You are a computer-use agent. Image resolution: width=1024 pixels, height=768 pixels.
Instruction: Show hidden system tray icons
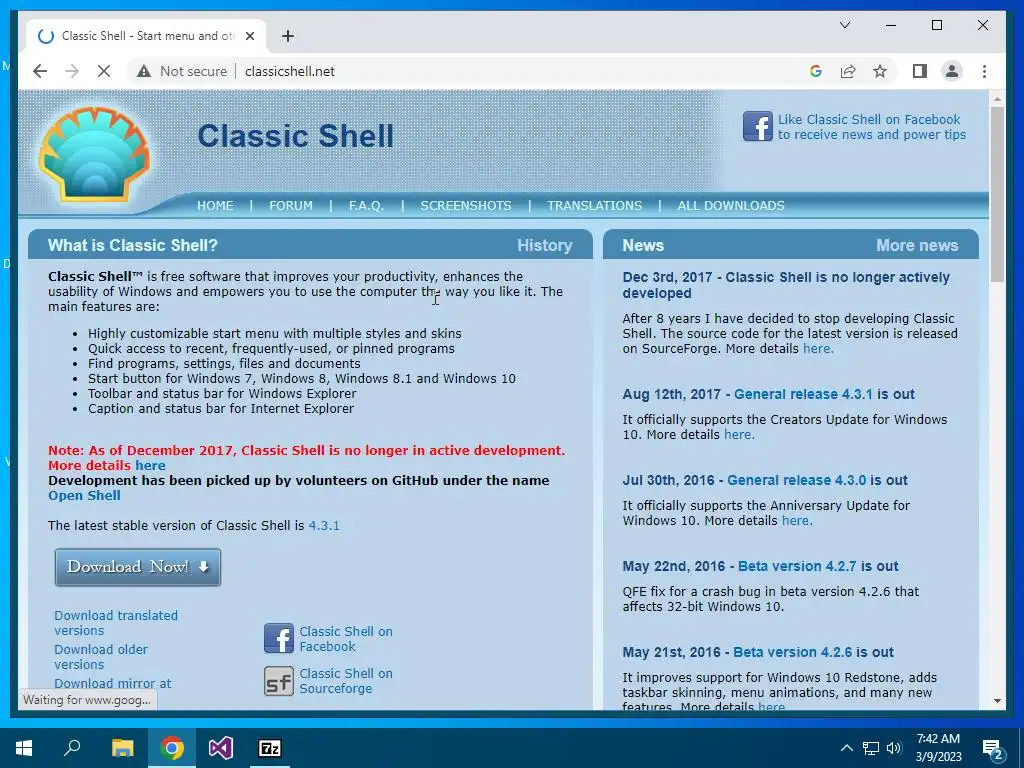coord(846,748)
